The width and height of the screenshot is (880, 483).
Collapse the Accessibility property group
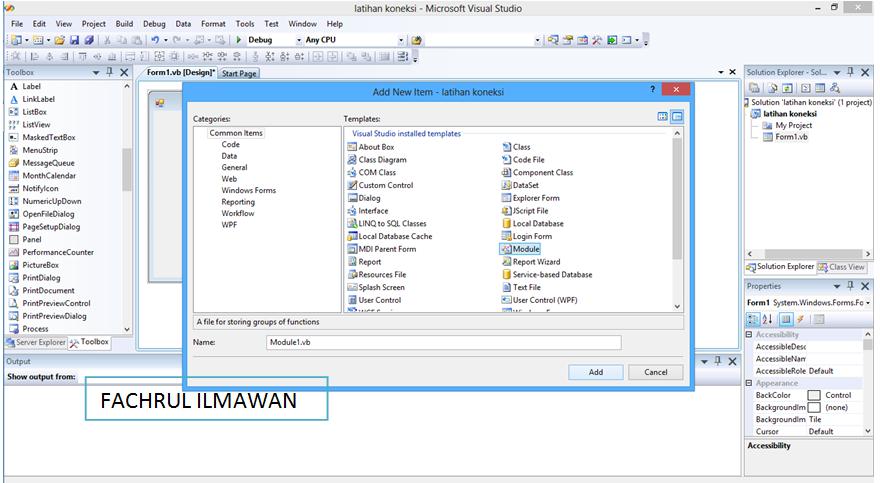(749, 334)
